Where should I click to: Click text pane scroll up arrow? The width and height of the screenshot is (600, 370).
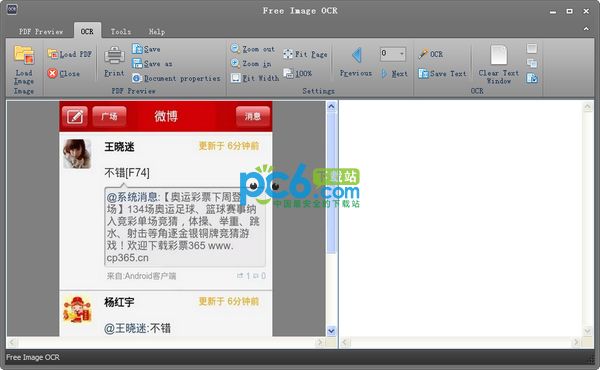(588, 108)
